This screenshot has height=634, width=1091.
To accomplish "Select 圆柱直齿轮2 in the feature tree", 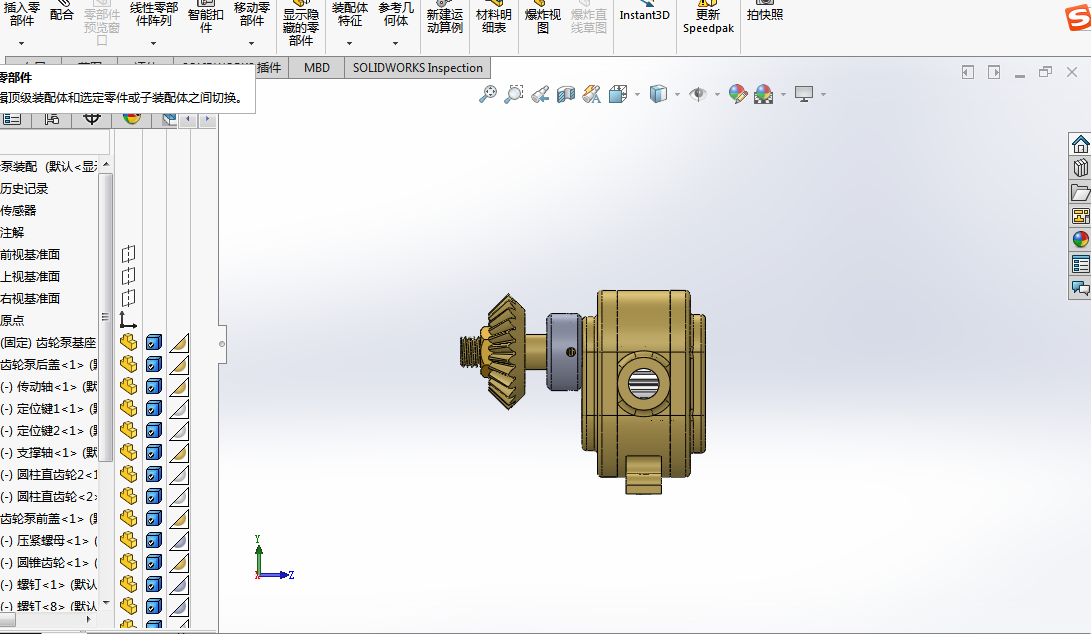I will pos(49,475).
